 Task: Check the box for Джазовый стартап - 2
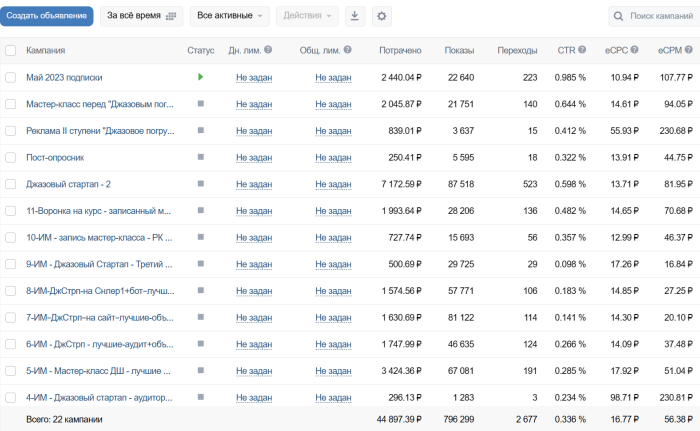coord(11,184)
